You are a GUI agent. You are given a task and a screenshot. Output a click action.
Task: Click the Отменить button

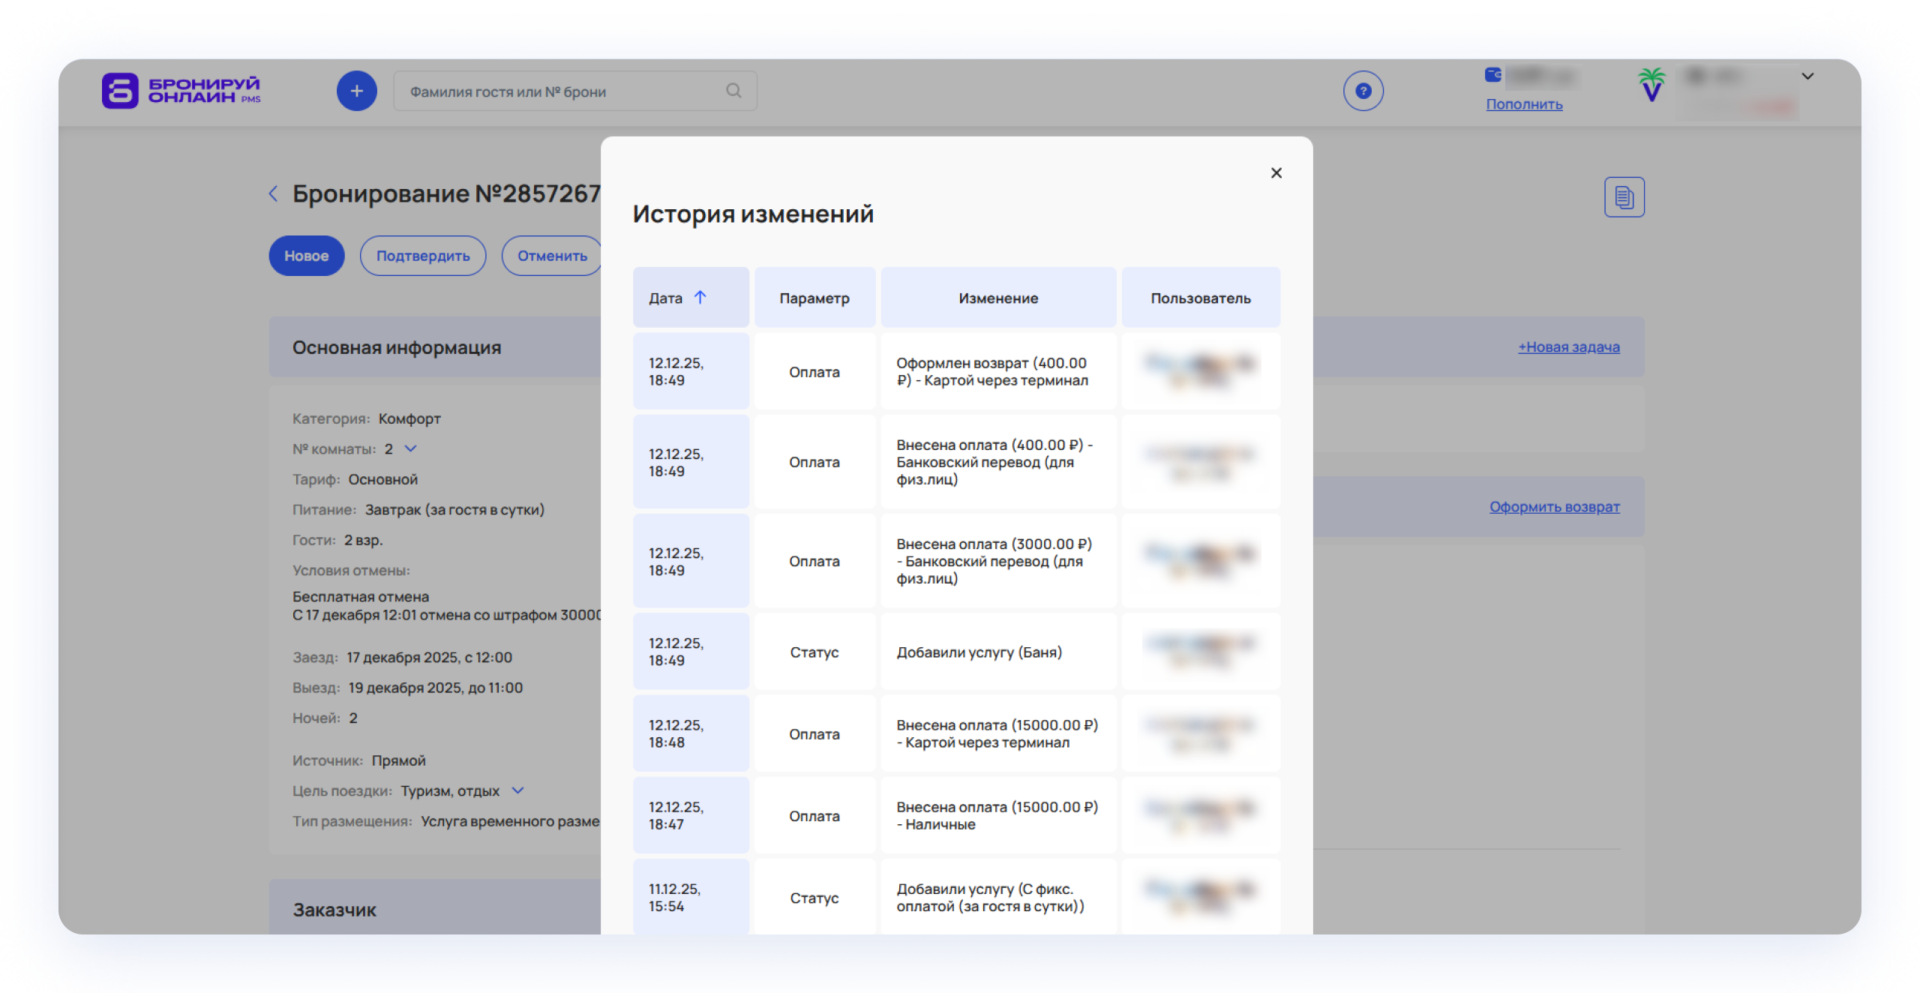click(551, 256)
